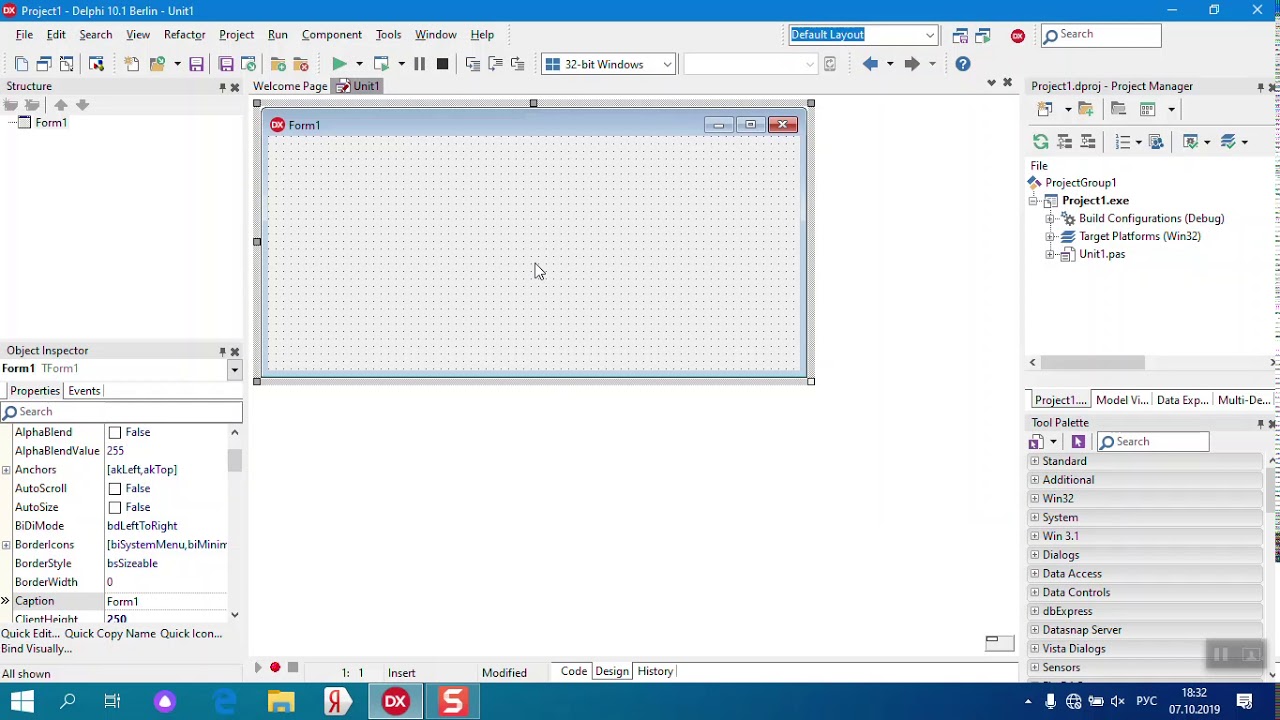Expand the Standard palette category
This screenshot has height=720, width=1280.
coord(1034,461)
